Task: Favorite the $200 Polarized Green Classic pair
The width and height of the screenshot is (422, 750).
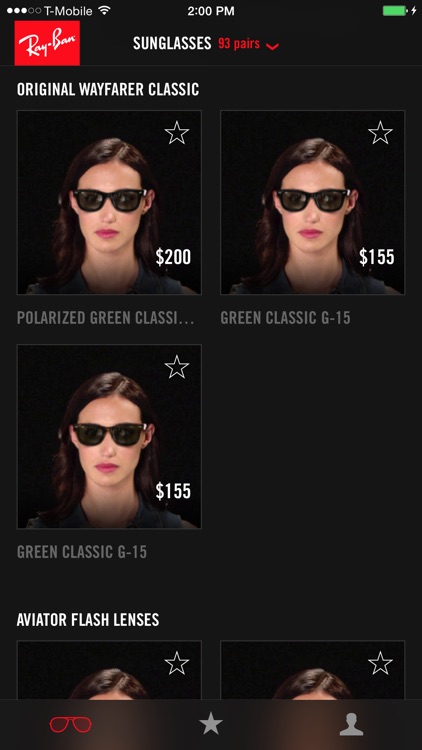Action: tap(177, 132)
